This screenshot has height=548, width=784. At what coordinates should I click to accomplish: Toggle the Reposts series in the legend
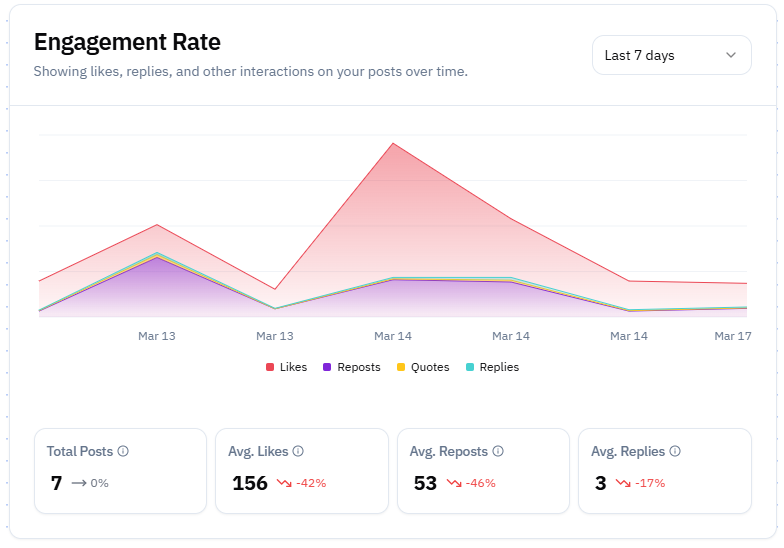coord(352,367)
